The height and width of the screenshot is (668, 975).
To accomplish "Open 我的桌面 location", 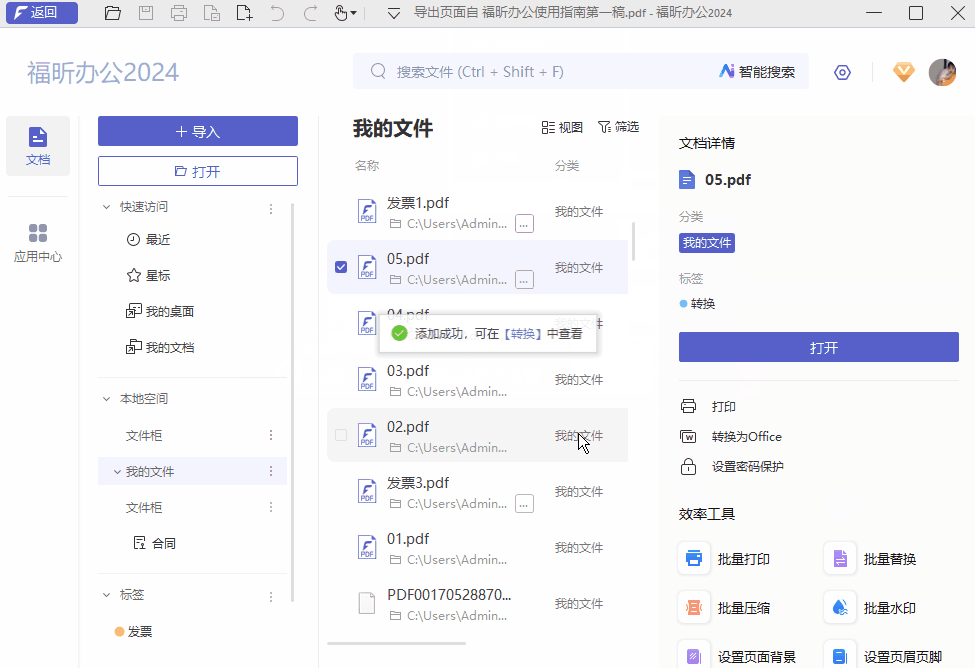I will tap(160, 311).
